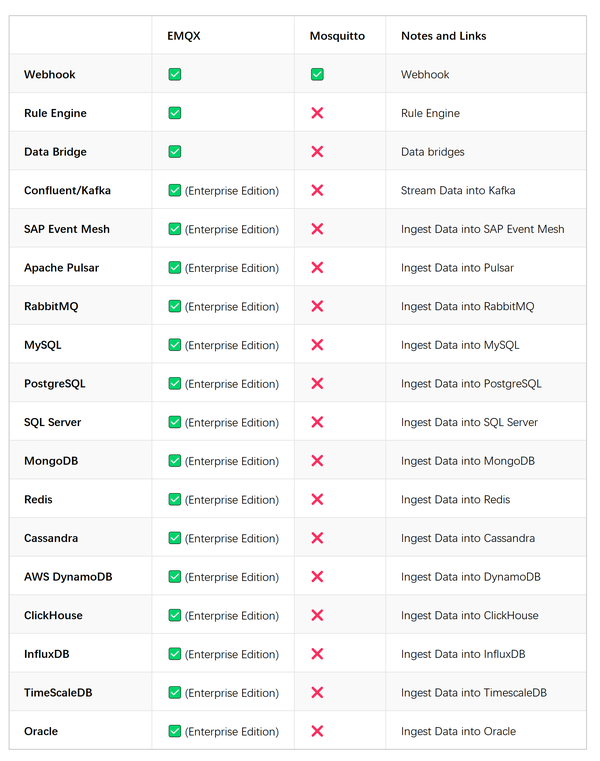The height and width of the screenshot is (761, 600).
Task: Click the EMQX green check for Rule Engine
Action: [175, 113]
